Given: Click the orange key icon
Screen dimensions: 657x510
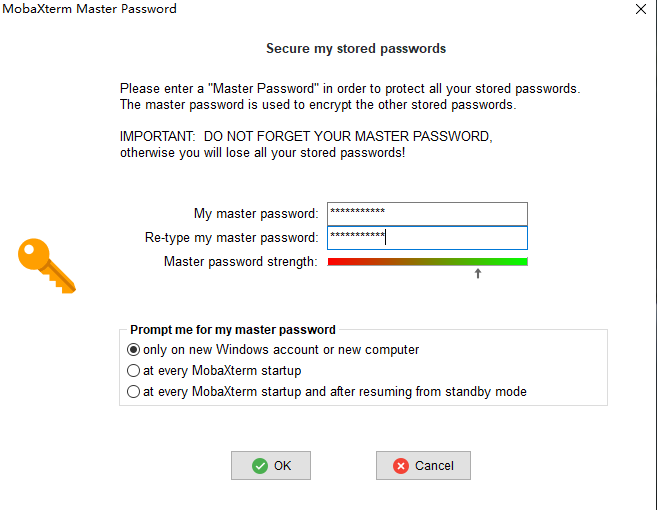Looking at the screenshot, I should 46,265.
